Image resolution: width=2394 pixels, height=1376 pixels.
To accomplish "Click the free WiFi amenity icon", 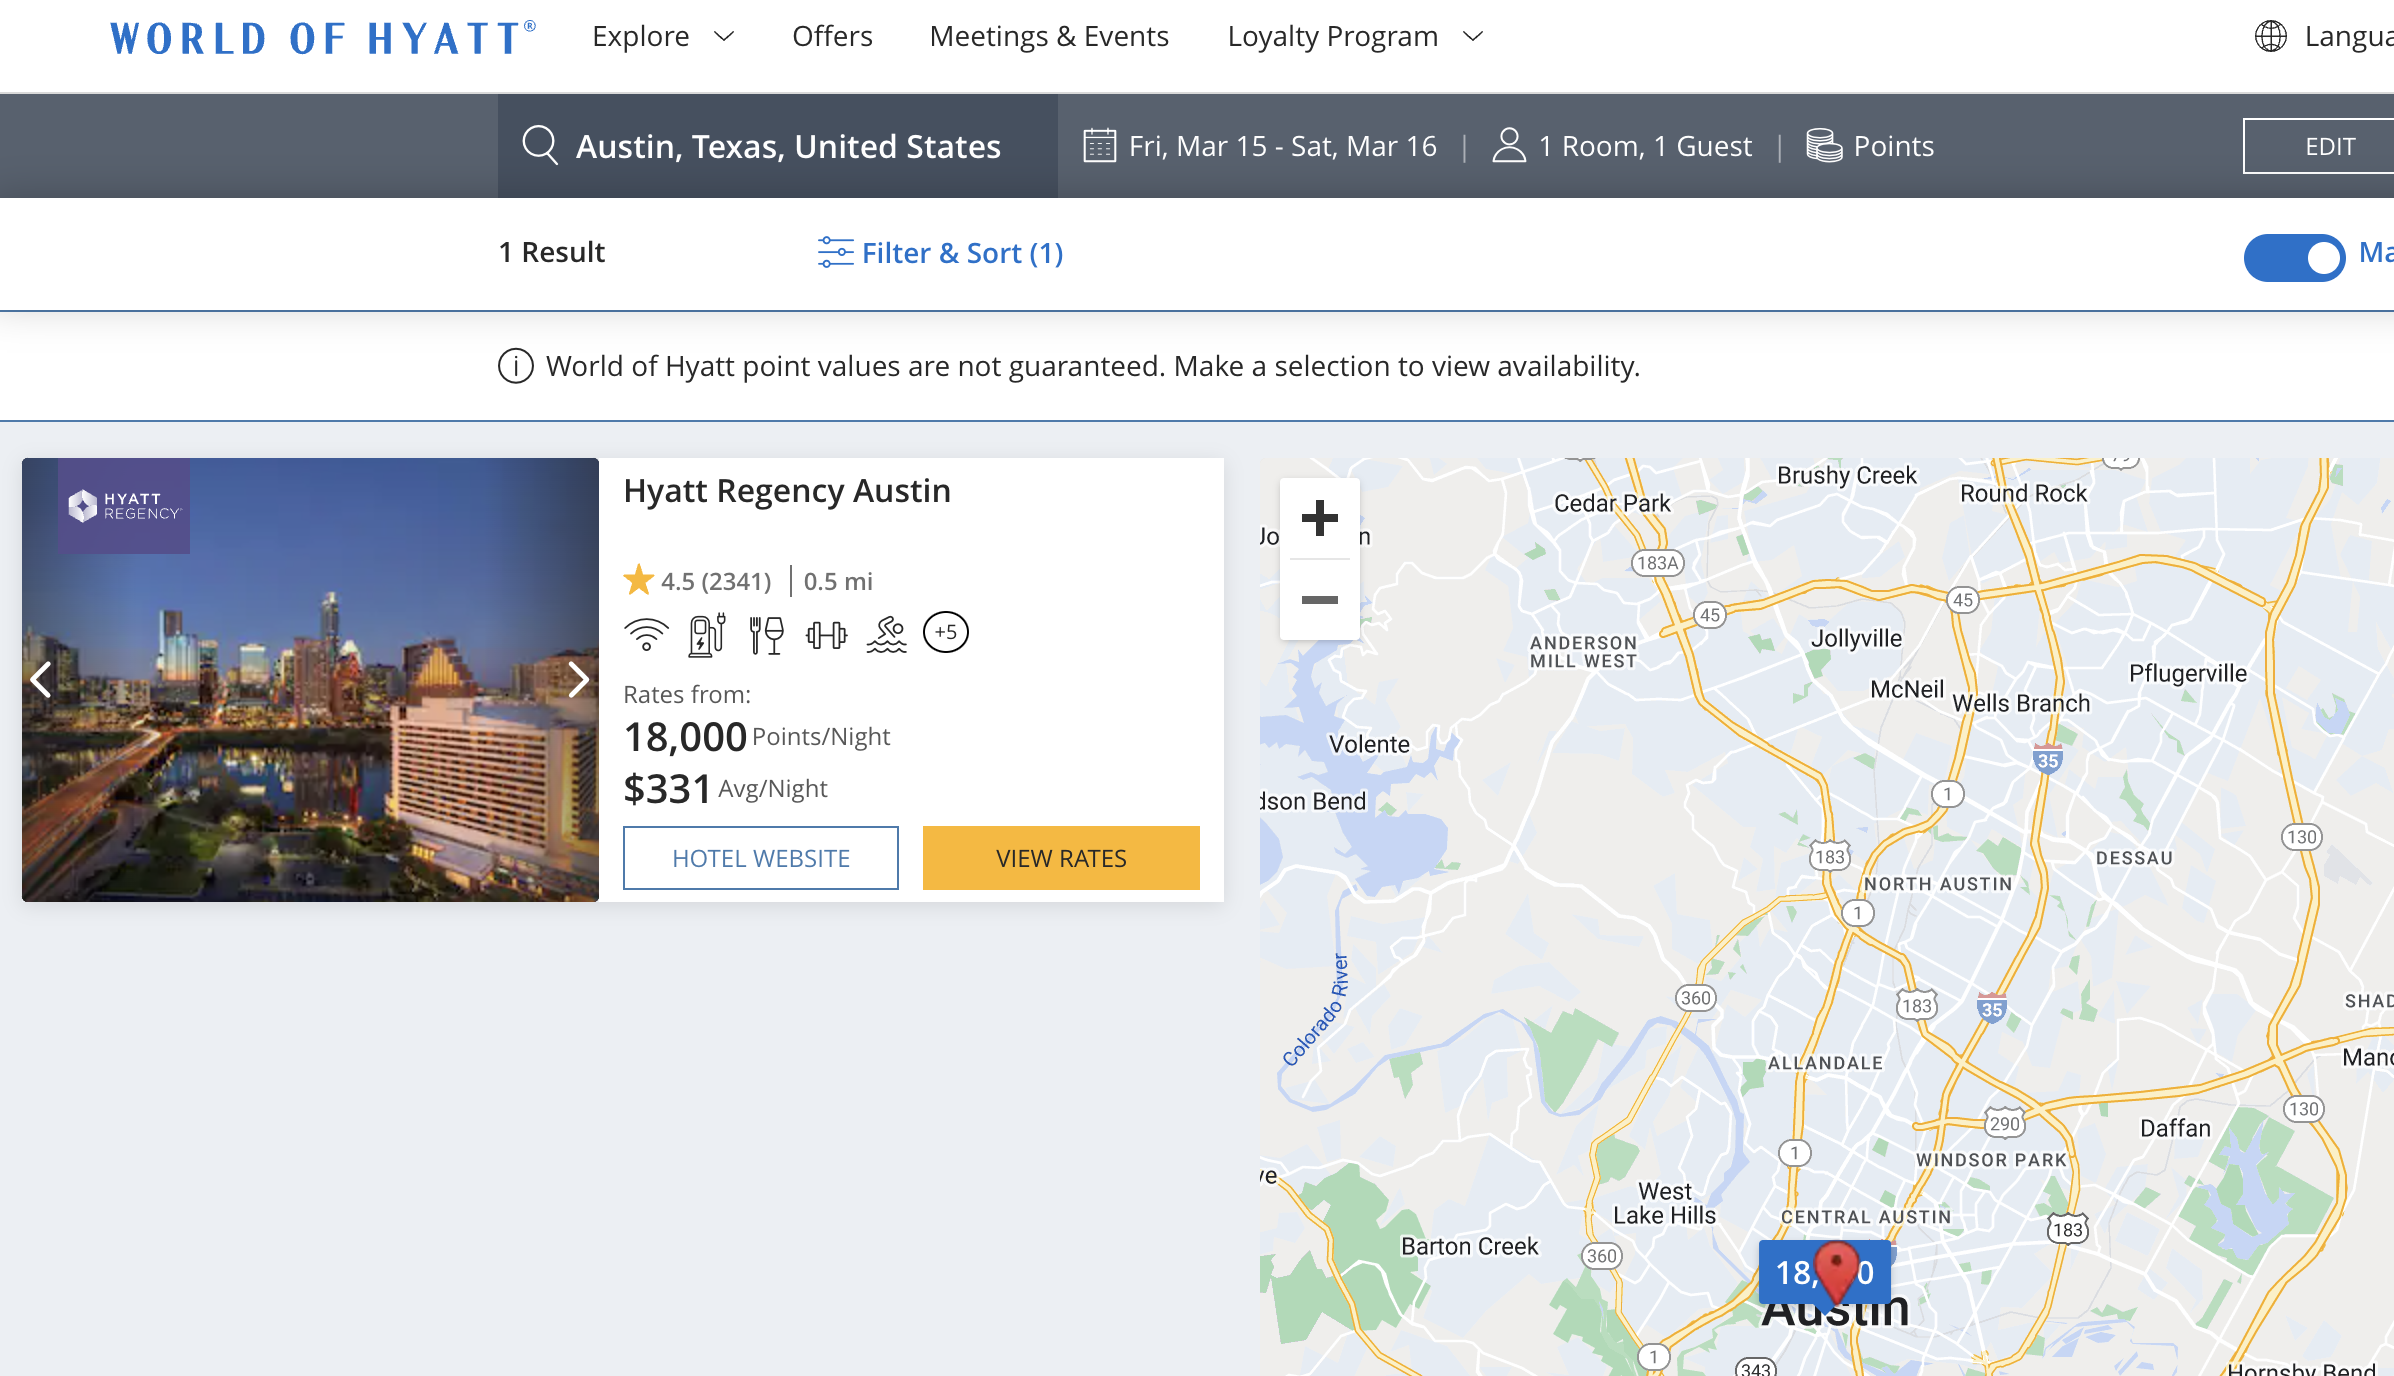I will point(646,633).
